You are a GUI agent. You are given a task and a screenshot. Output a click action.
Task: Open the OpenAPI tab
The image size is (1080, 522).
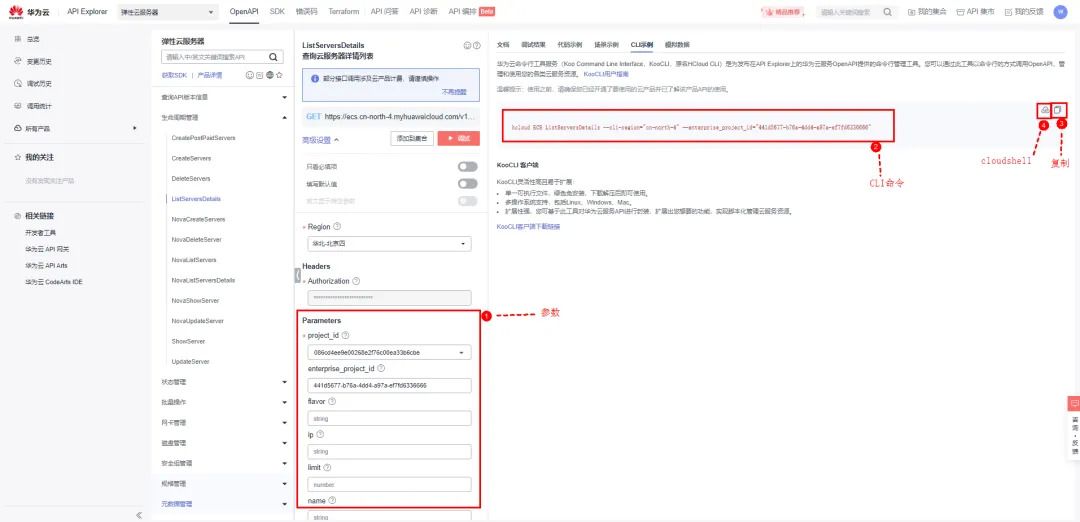[x=244, y=12]
